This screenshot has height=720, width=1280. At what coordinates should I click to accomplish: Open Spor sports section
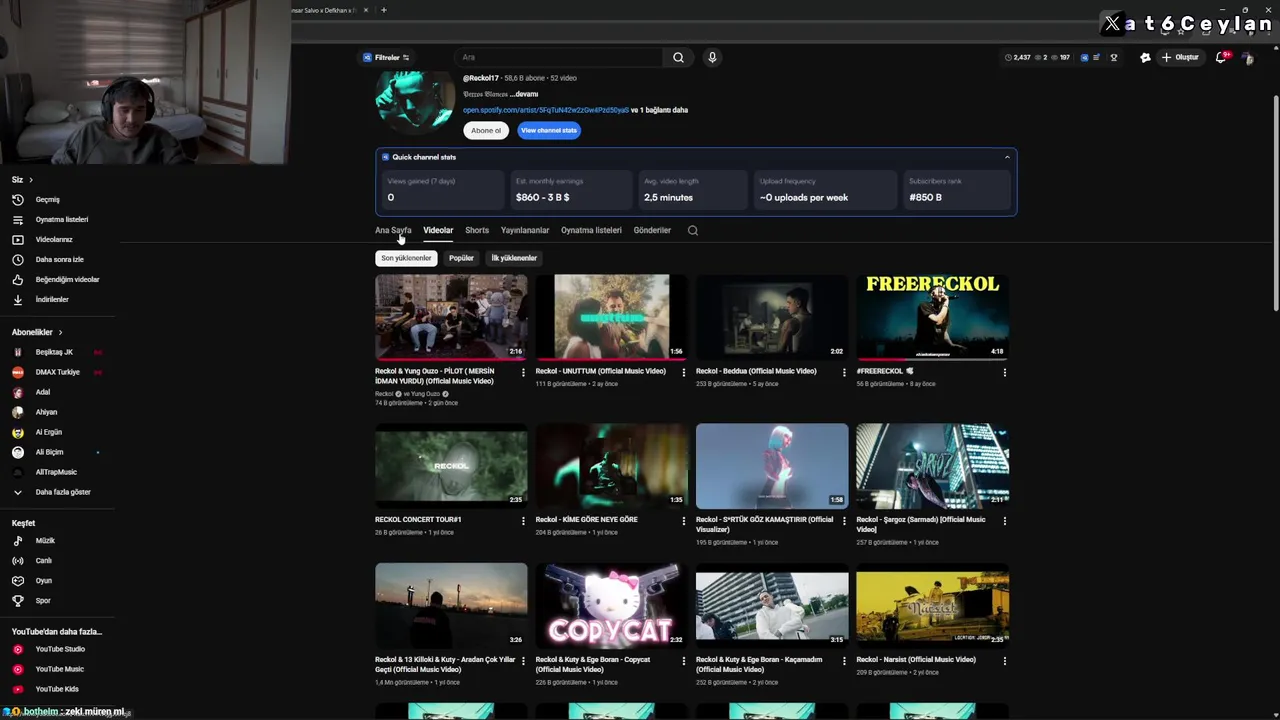coord(43,600)
